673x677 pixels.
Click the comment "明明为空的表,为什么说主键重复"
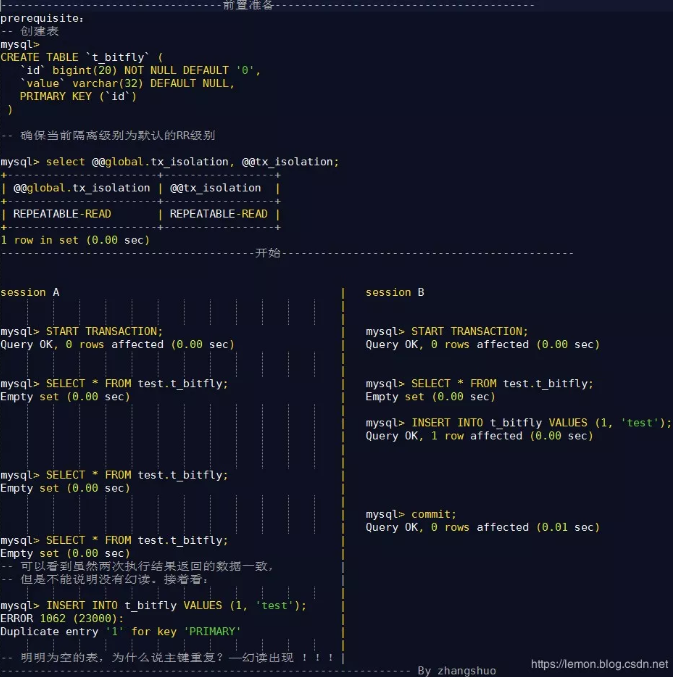pyautogui.click(x=122, y=658)
